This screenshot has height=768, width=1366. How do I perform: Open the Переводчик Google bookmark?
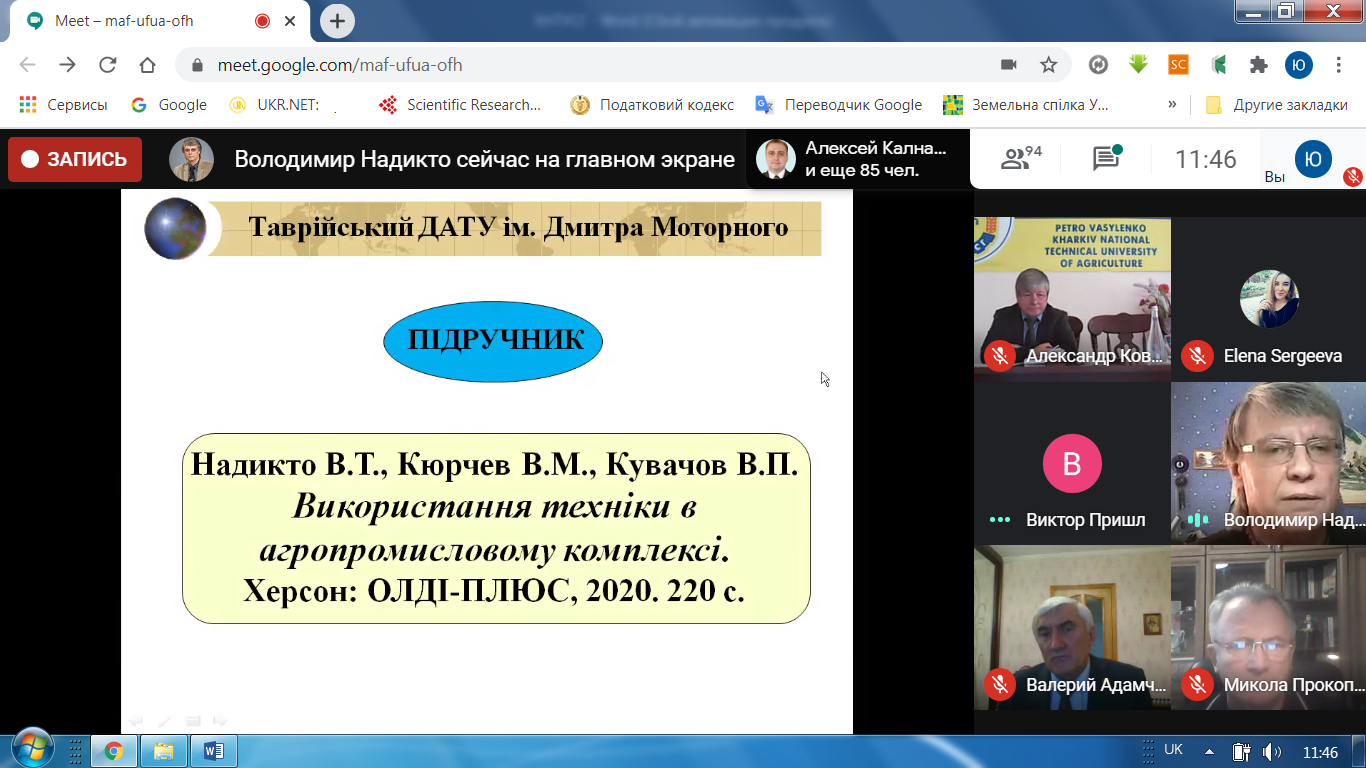pos(838,104)
